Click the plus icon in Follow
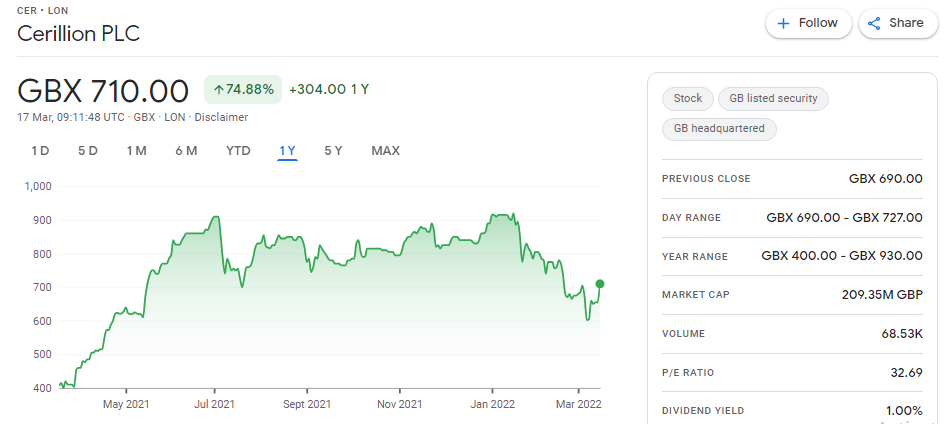Viewport: 945px width, 424px height. (783, 23)
